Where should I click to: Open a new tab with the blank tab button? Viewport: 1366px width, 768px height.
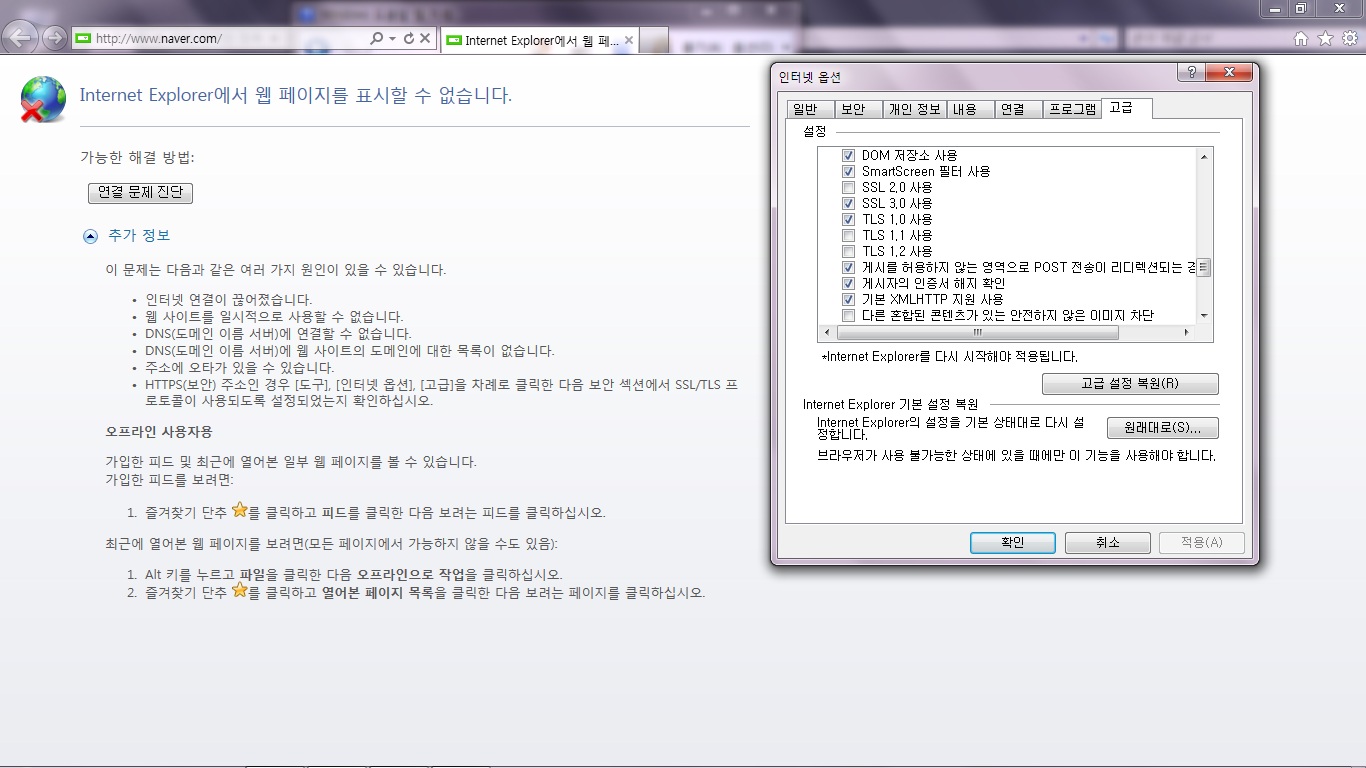point(654,40)
